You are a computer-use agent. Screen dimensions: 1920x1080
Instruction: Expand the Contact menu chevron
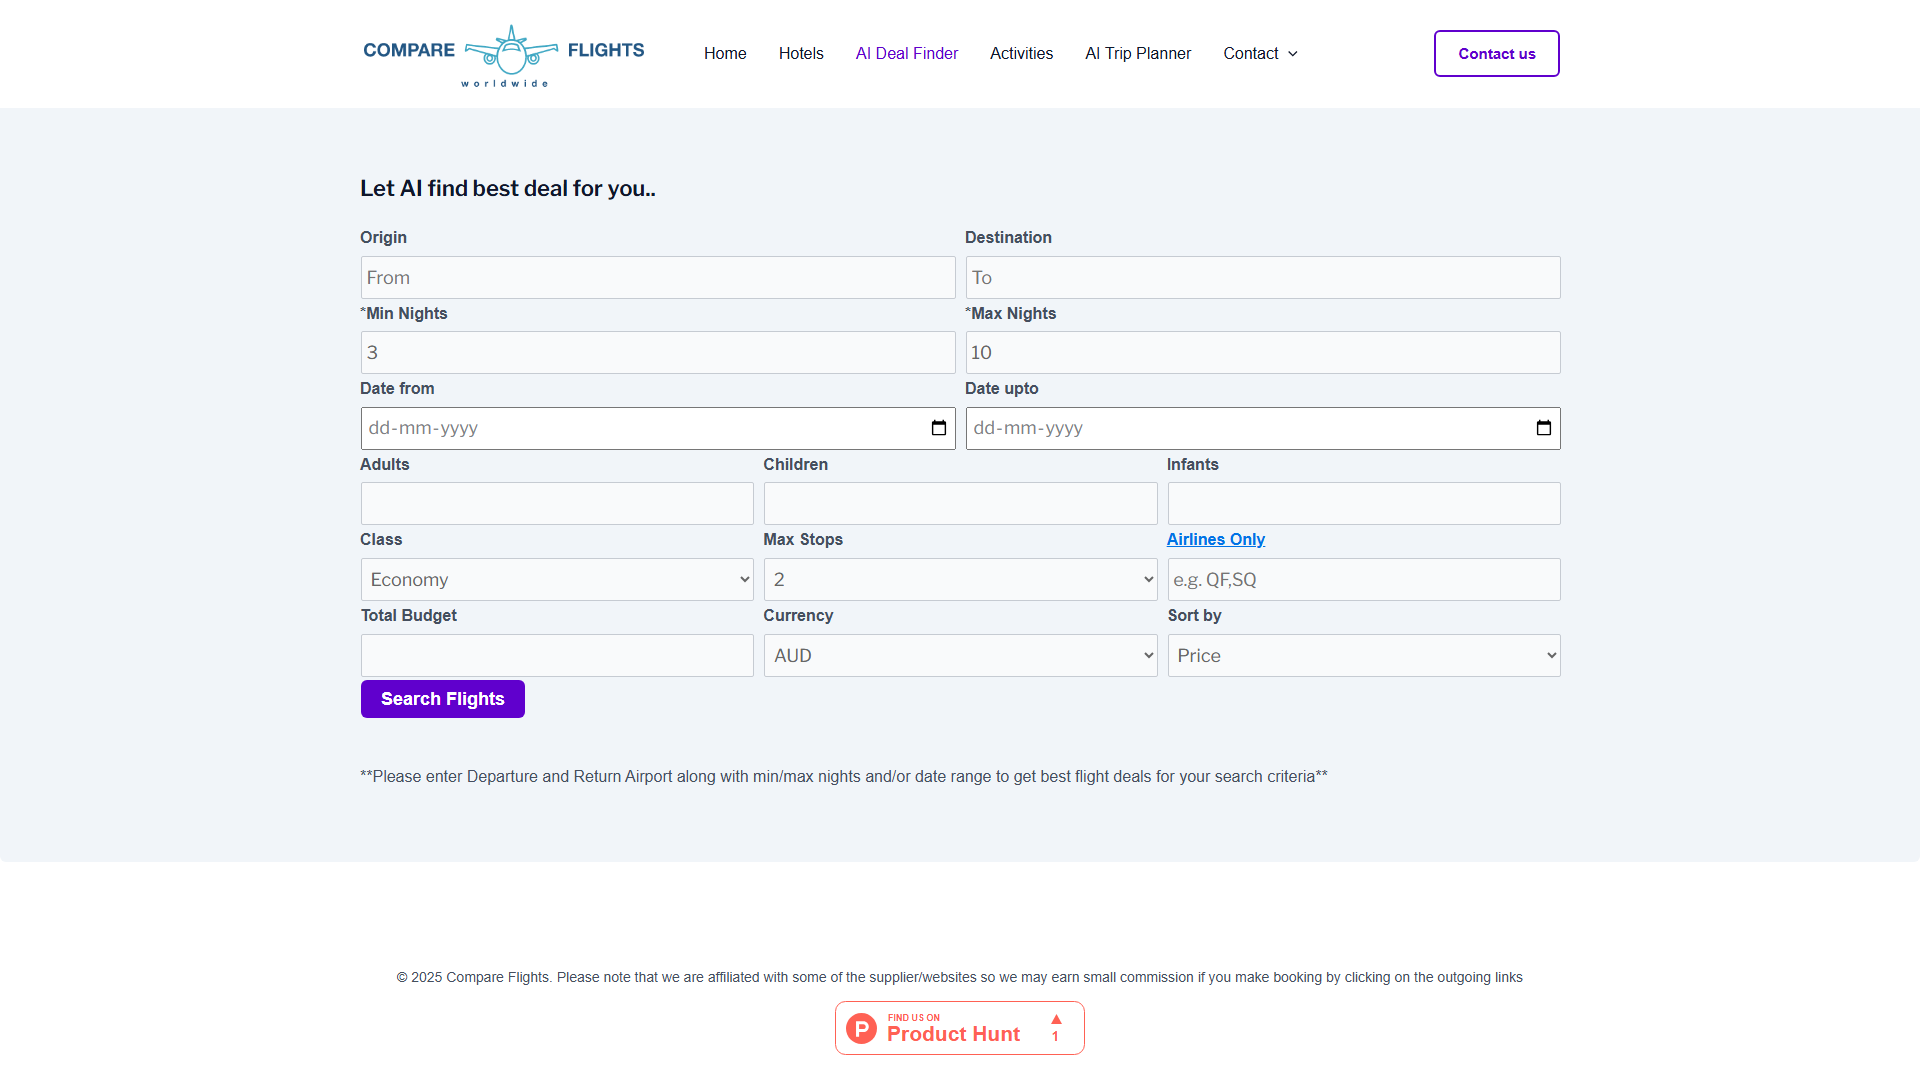1293,54
